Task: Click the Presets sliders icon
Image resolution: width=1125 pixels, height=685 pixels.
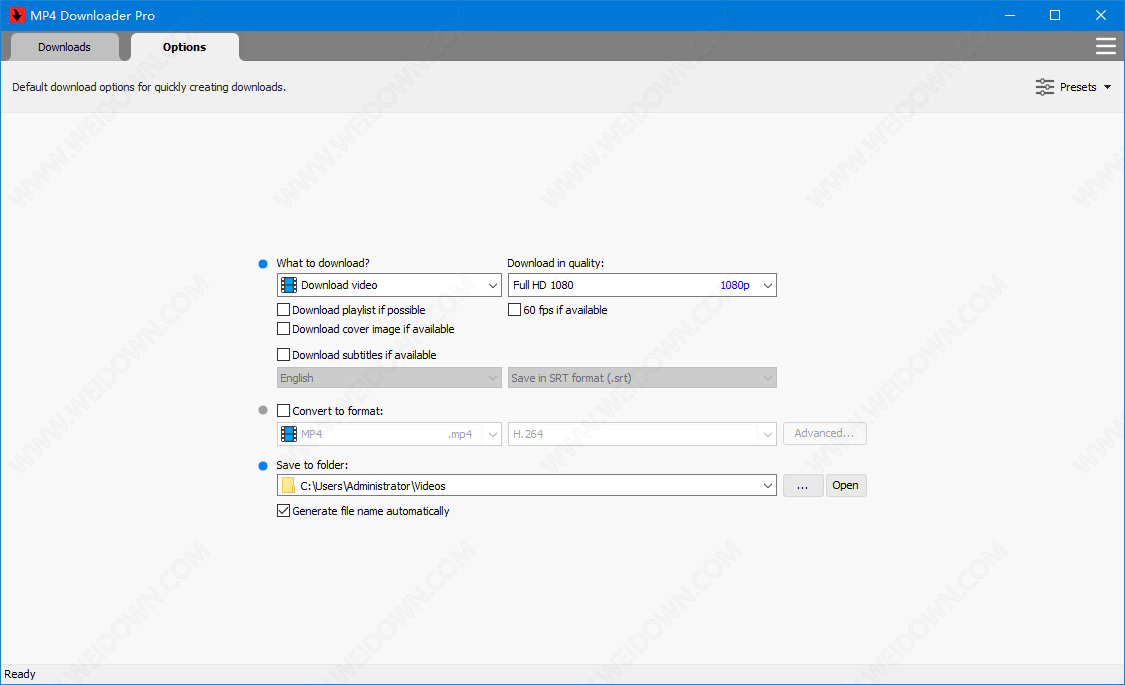Action: tap(1045, 87)
